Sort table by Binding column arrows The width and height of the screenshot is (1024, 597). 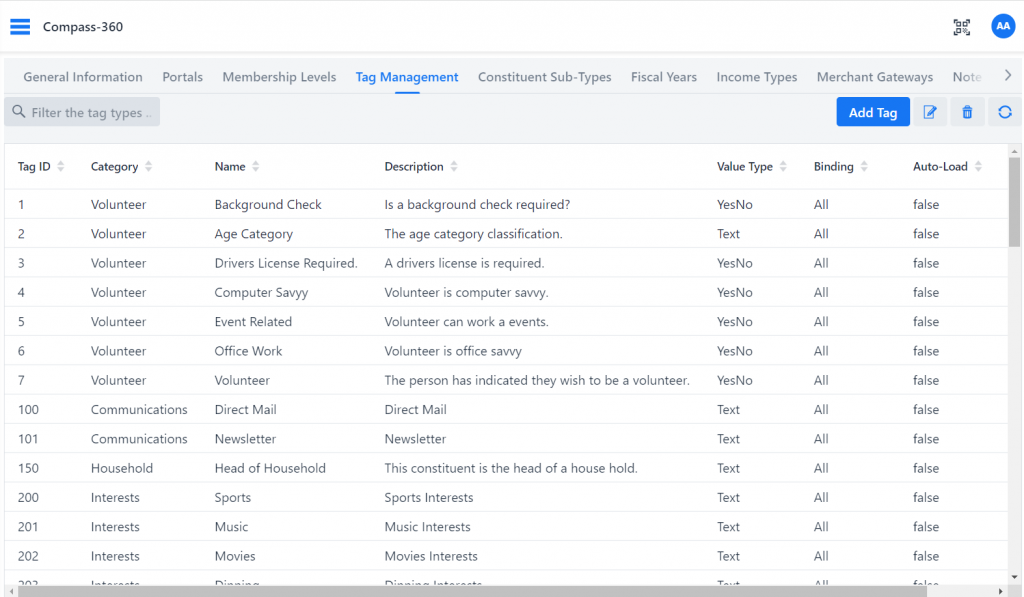tap(864, 166)
